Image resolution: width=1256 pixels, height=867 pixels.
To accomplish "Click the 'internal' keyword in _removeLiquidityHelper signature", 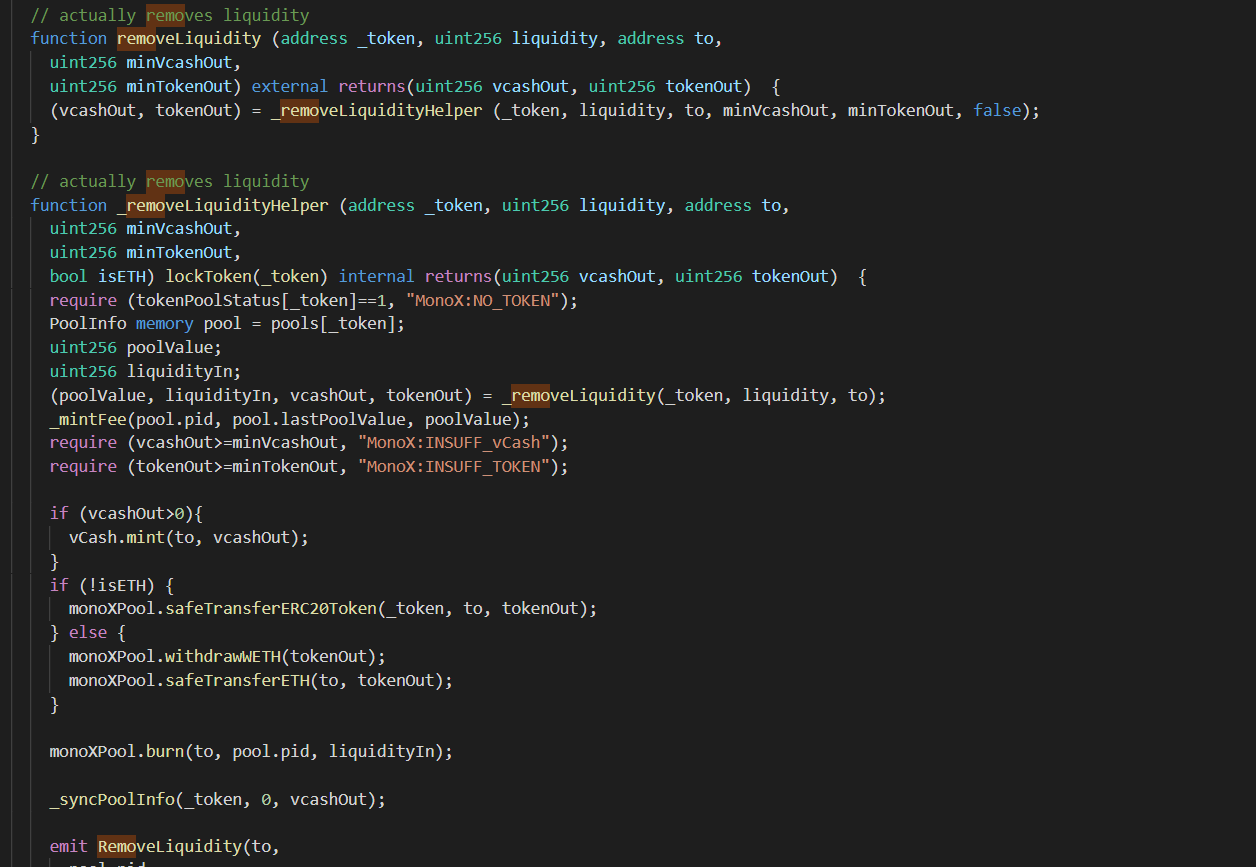I will 377,277.
